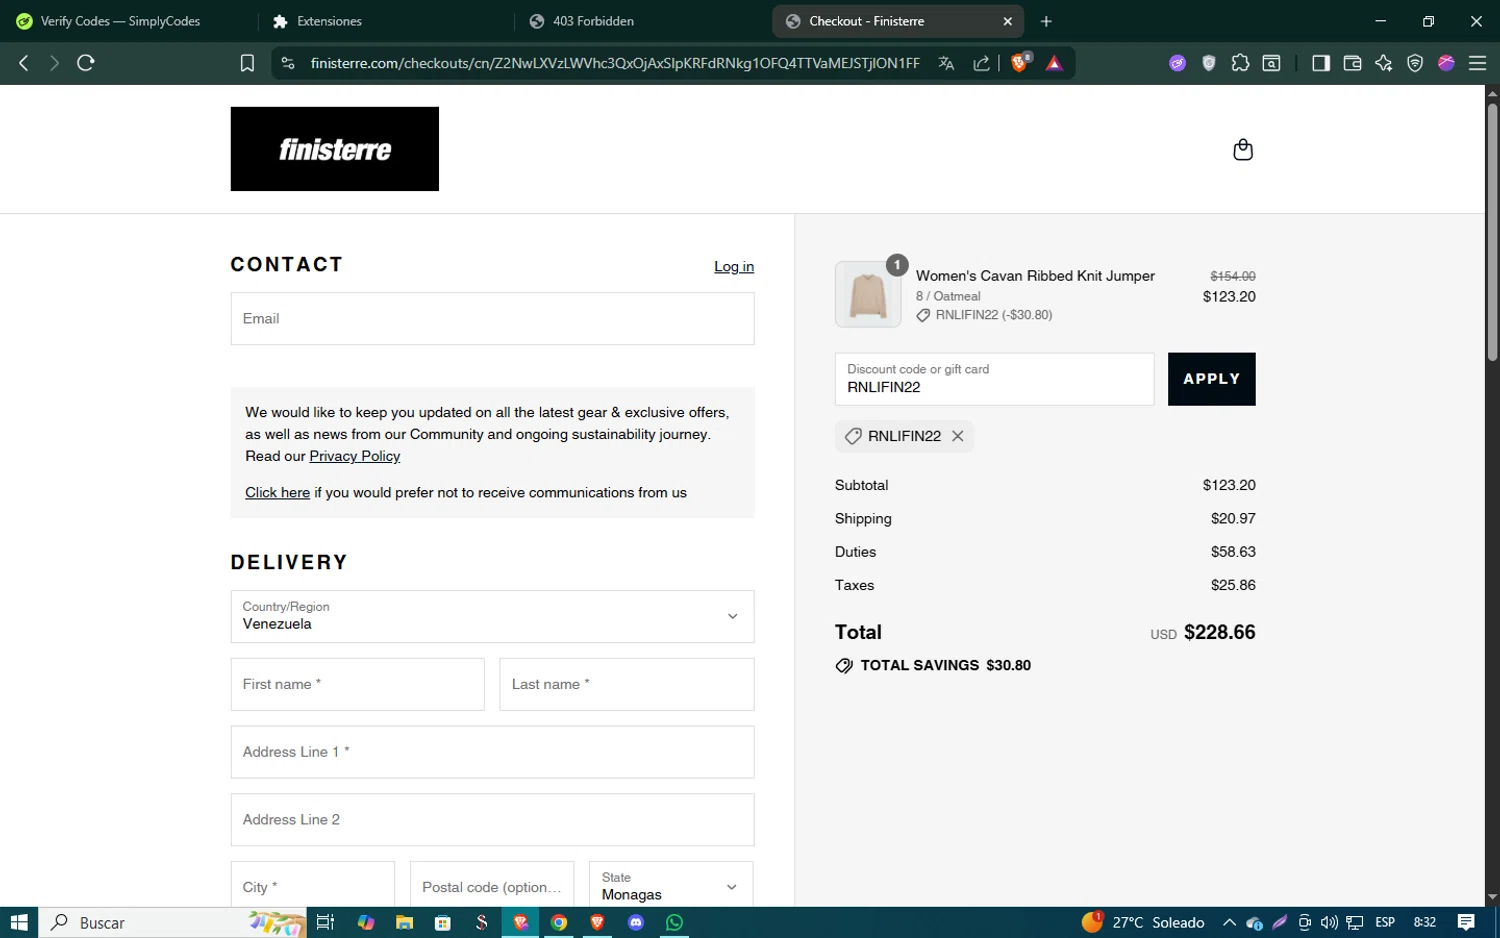Screen dimensions: 1500x938
Task: Open the Brave Wallet icon
Action: (1352, 63)
